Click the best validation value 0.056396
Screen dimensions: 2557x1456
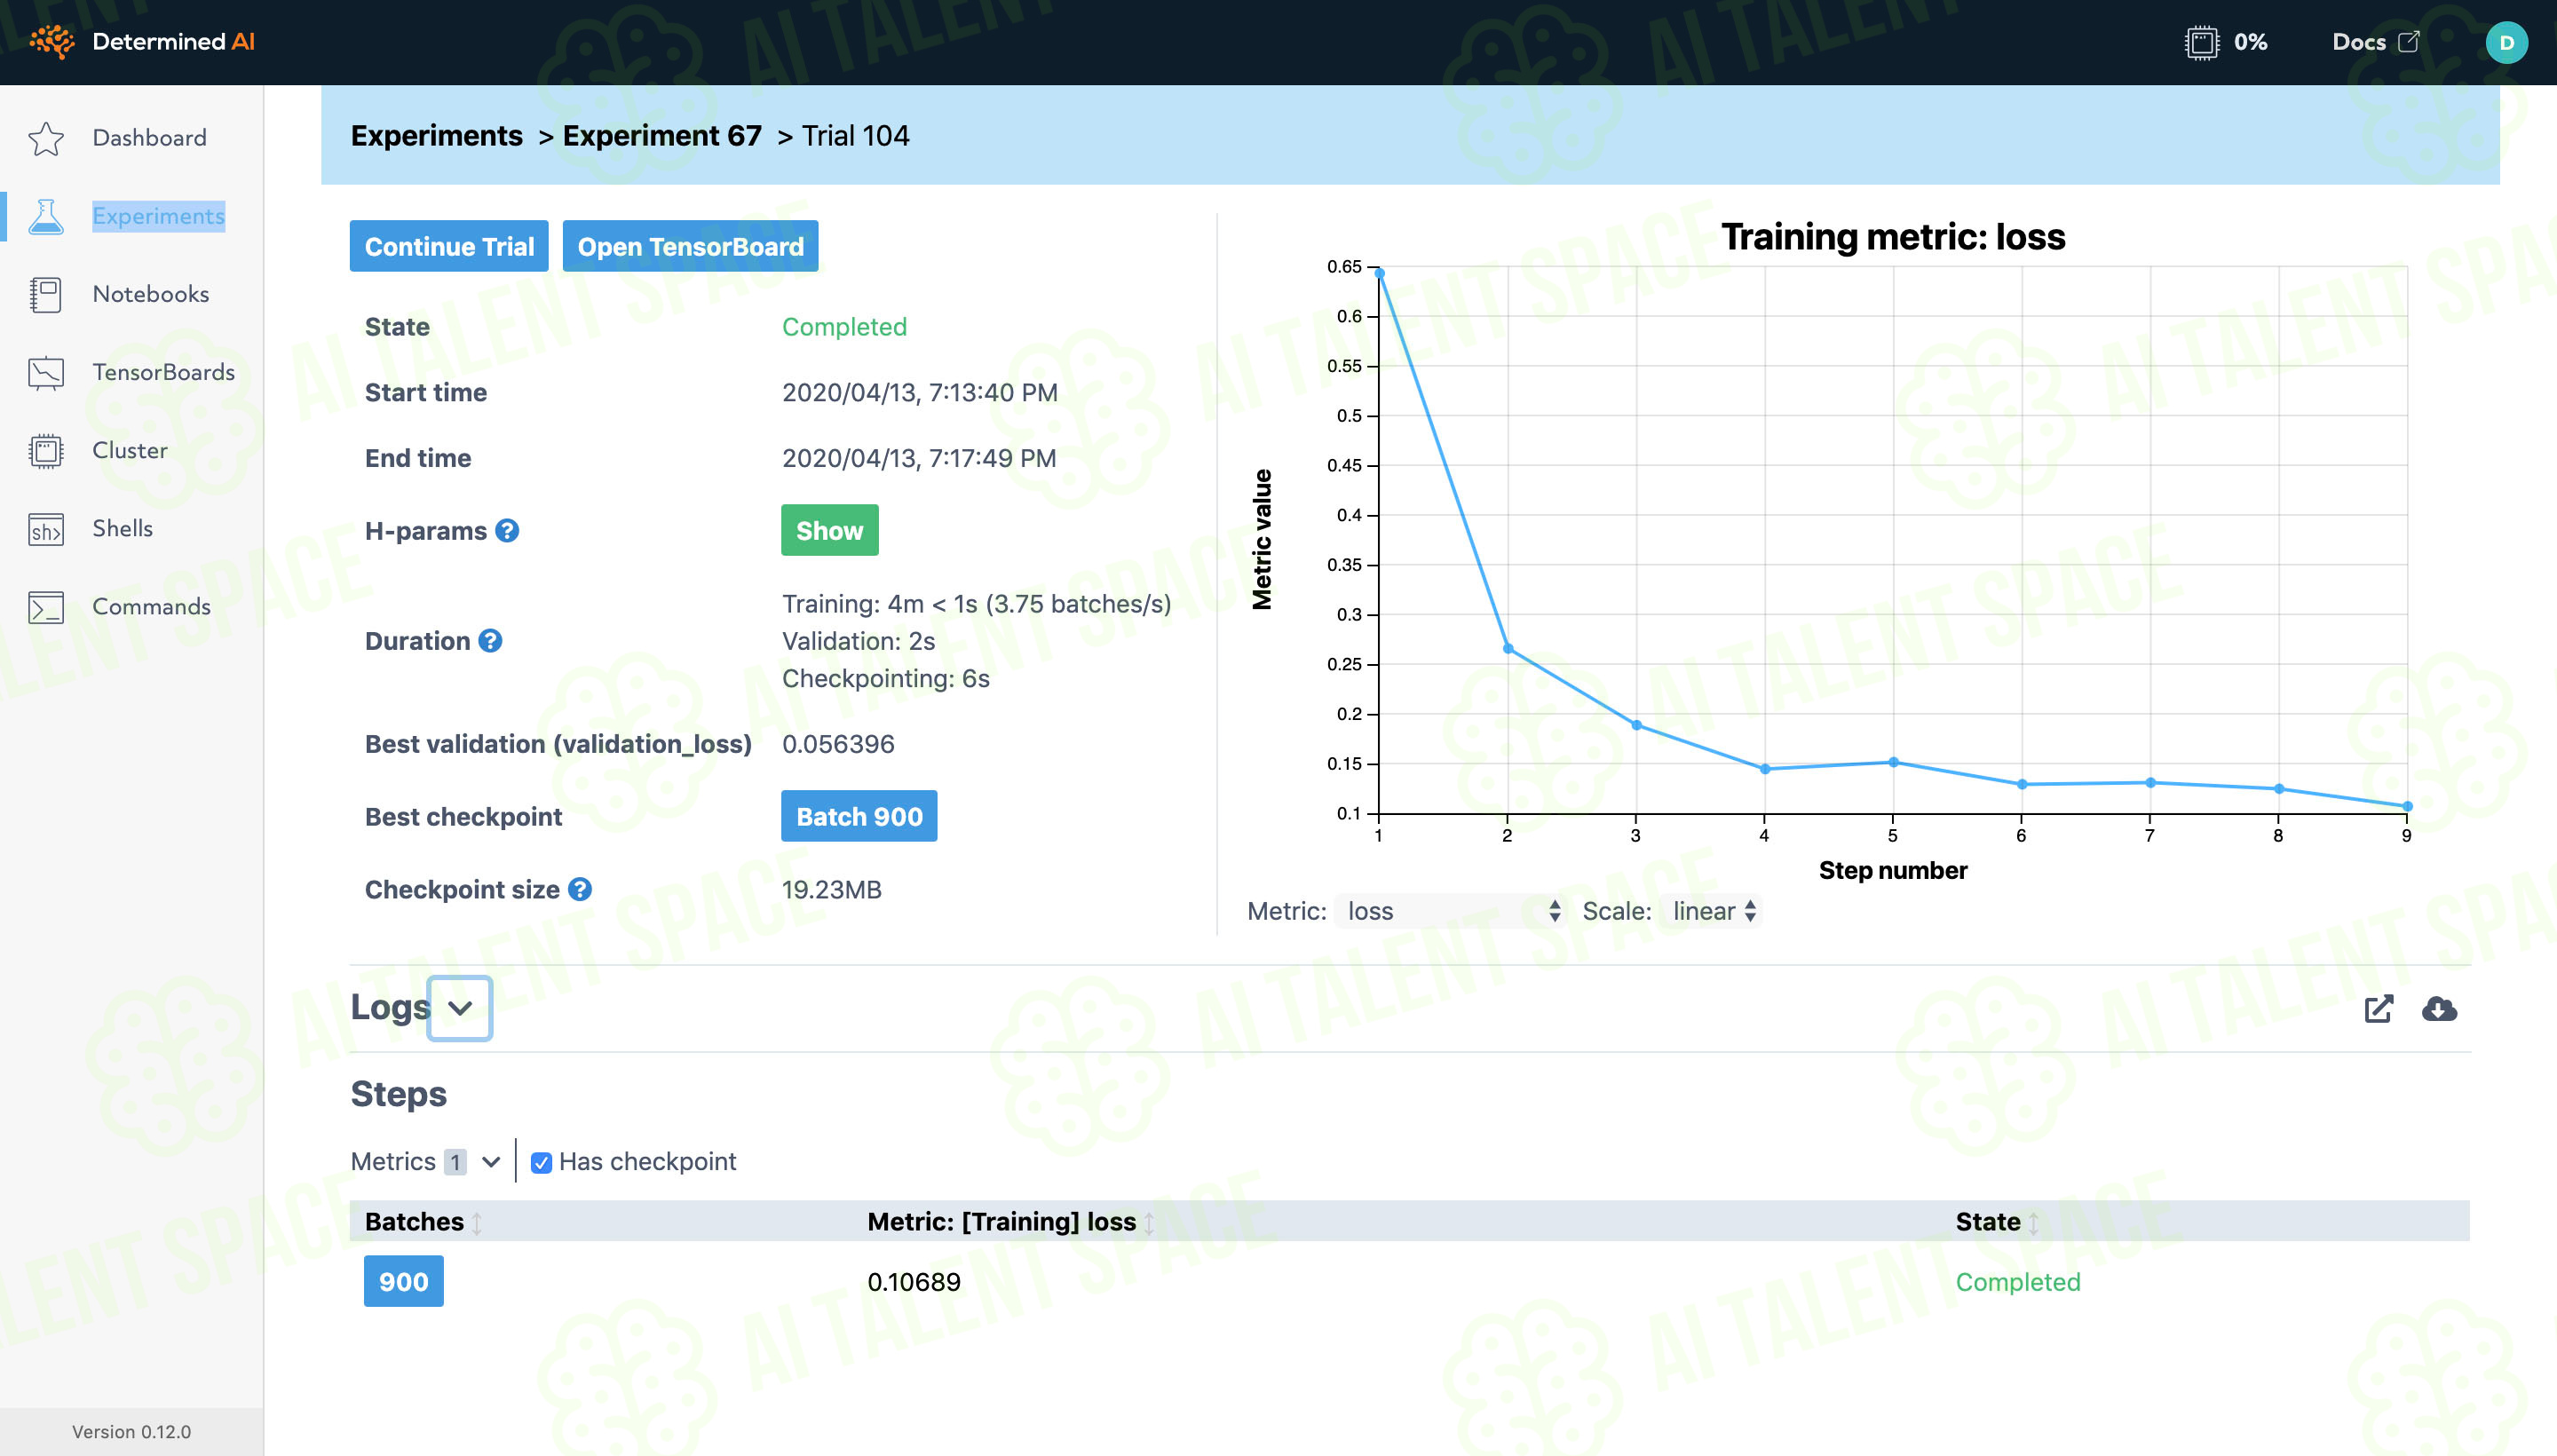click(838, 744)
